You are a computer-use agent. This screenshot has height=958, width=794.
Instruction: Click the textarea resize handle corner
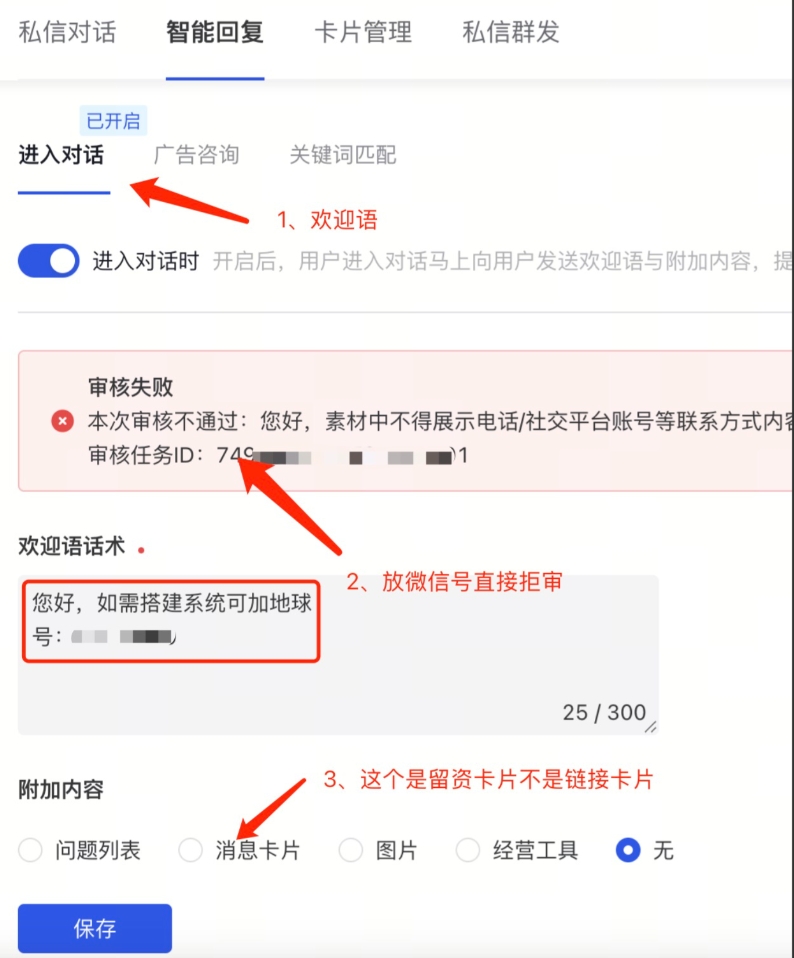pyautogui.click(x=651, y=726)
